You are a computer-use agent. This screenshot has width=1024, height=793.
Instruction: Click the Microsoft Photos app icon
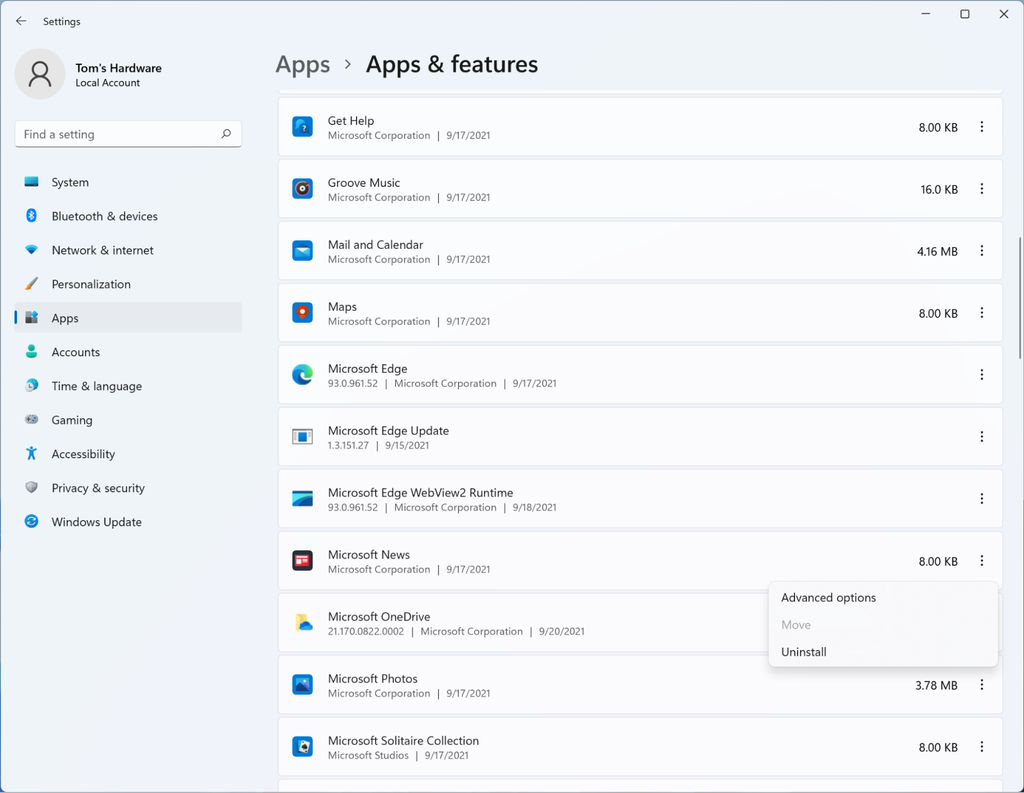pyautogui.click(x=302, y=685)
